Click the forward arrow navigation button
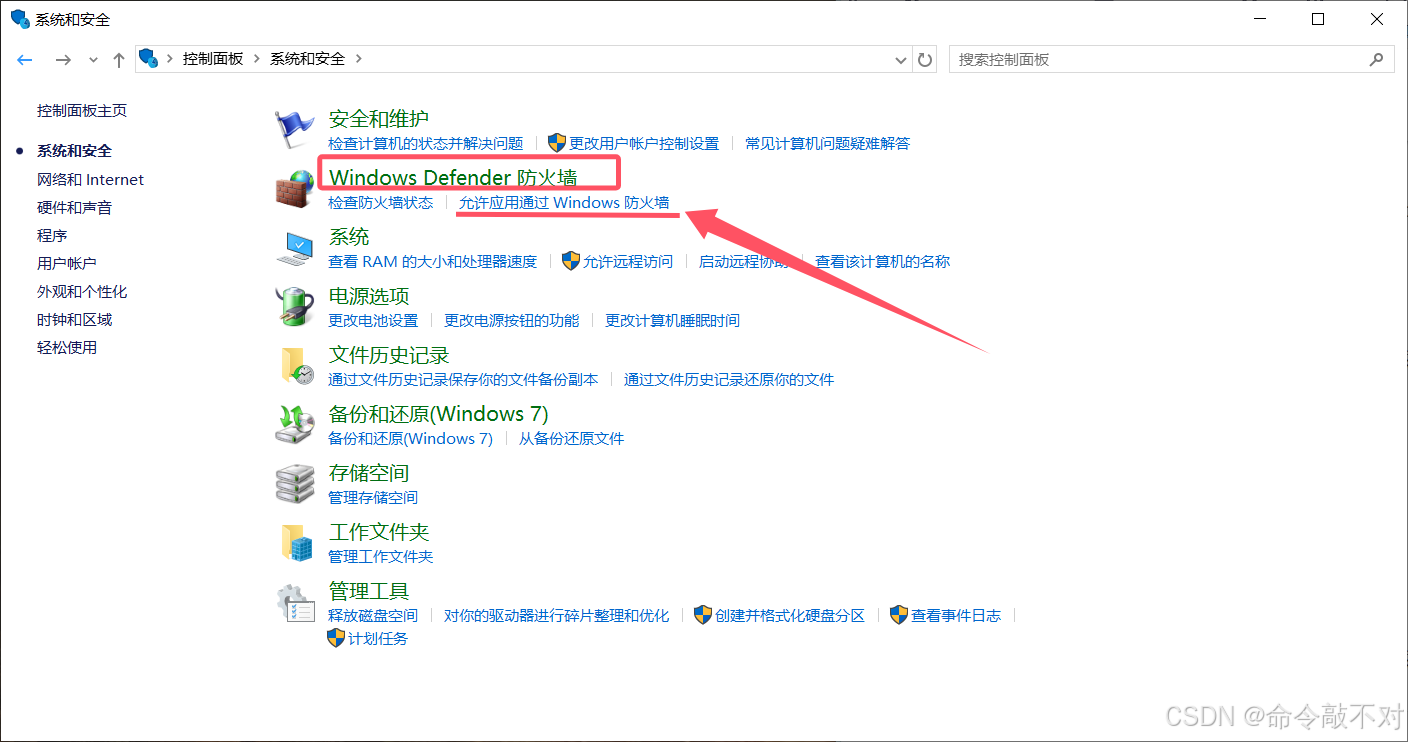The width and height of the screenshot is (1408, 742). pyautogui.click(x=63, y=60)
